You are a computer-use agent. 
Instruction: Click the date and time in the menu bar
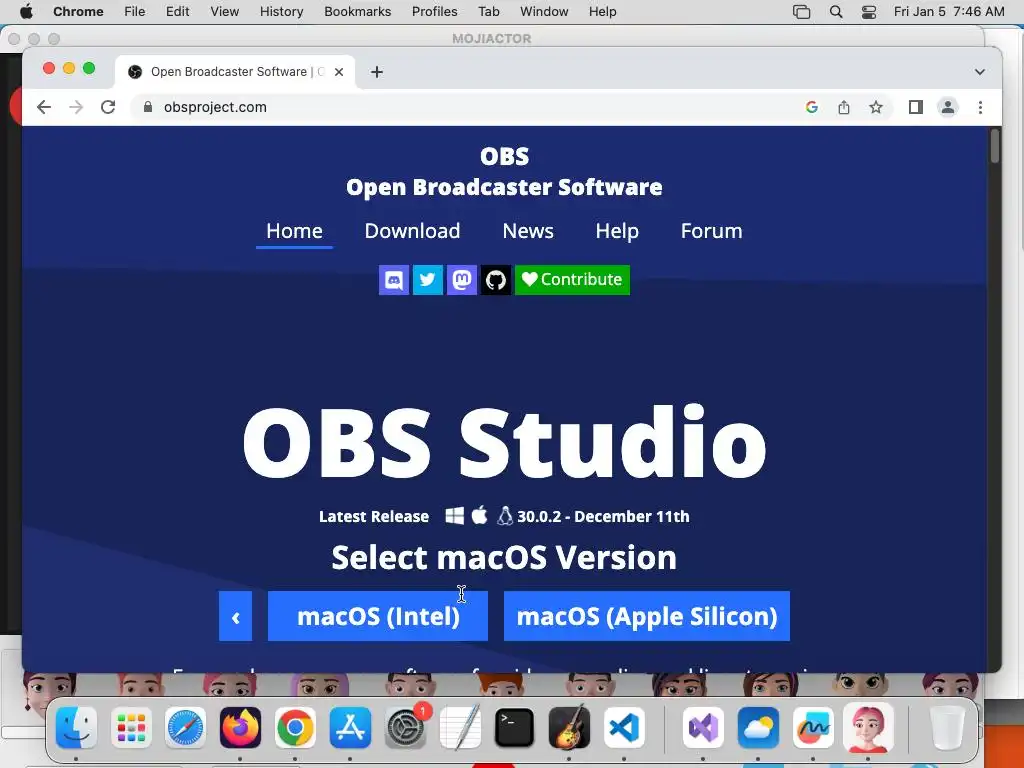(949, 11)
